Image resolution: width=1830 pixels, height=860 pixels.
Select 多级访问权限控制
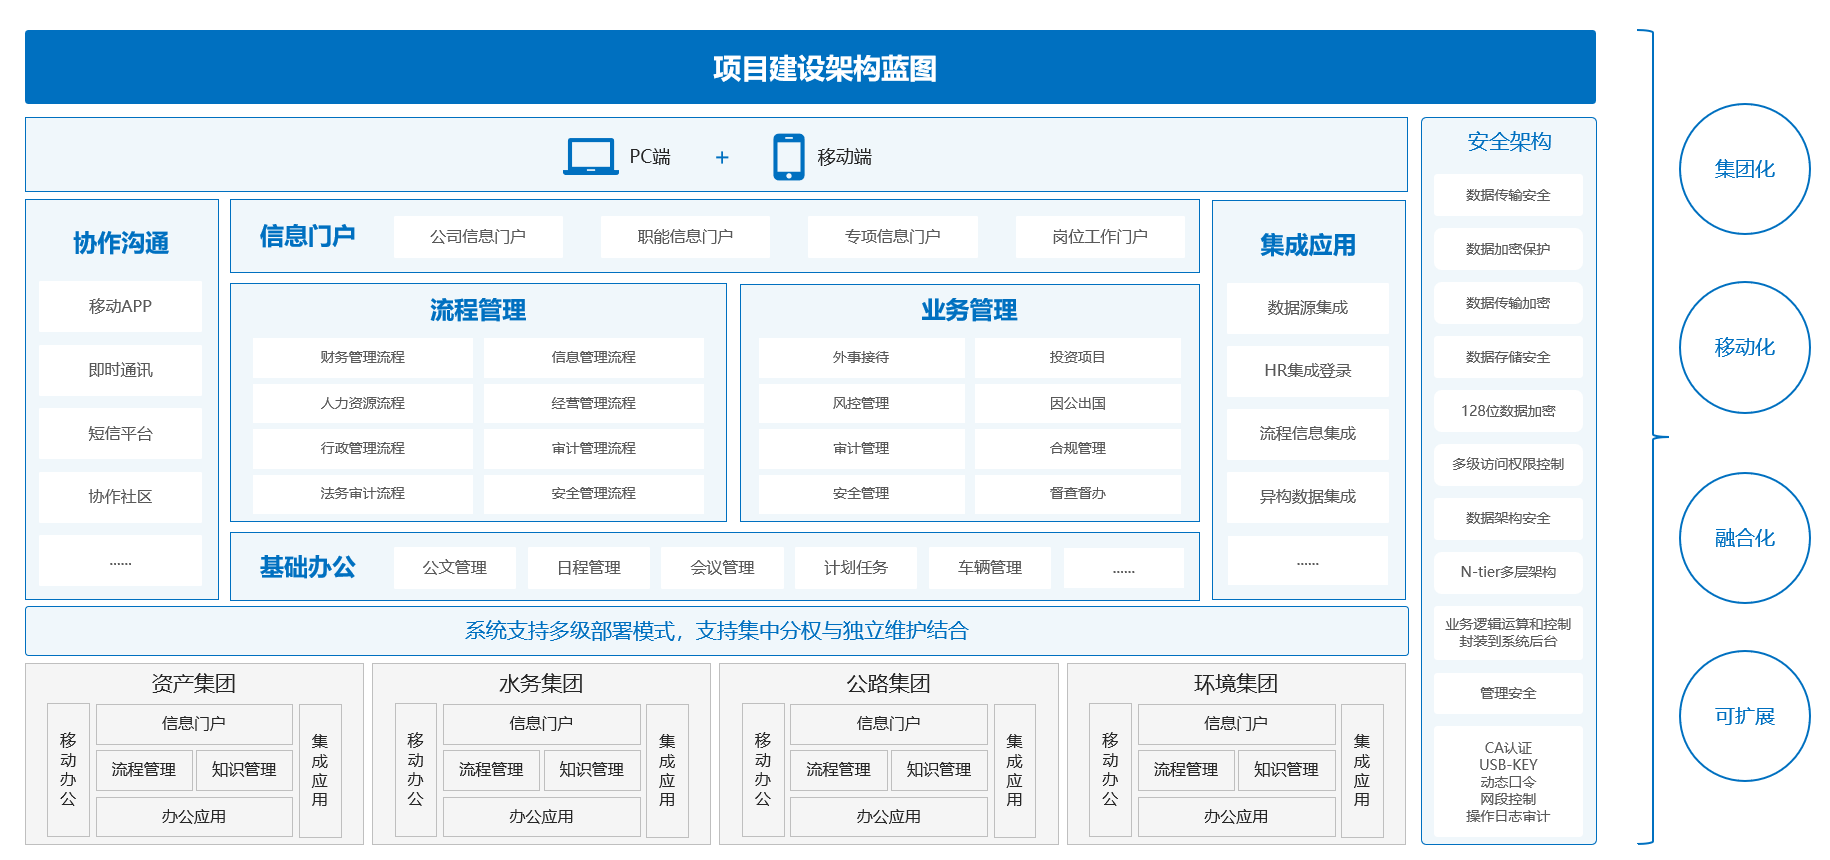click(1508, 465)
